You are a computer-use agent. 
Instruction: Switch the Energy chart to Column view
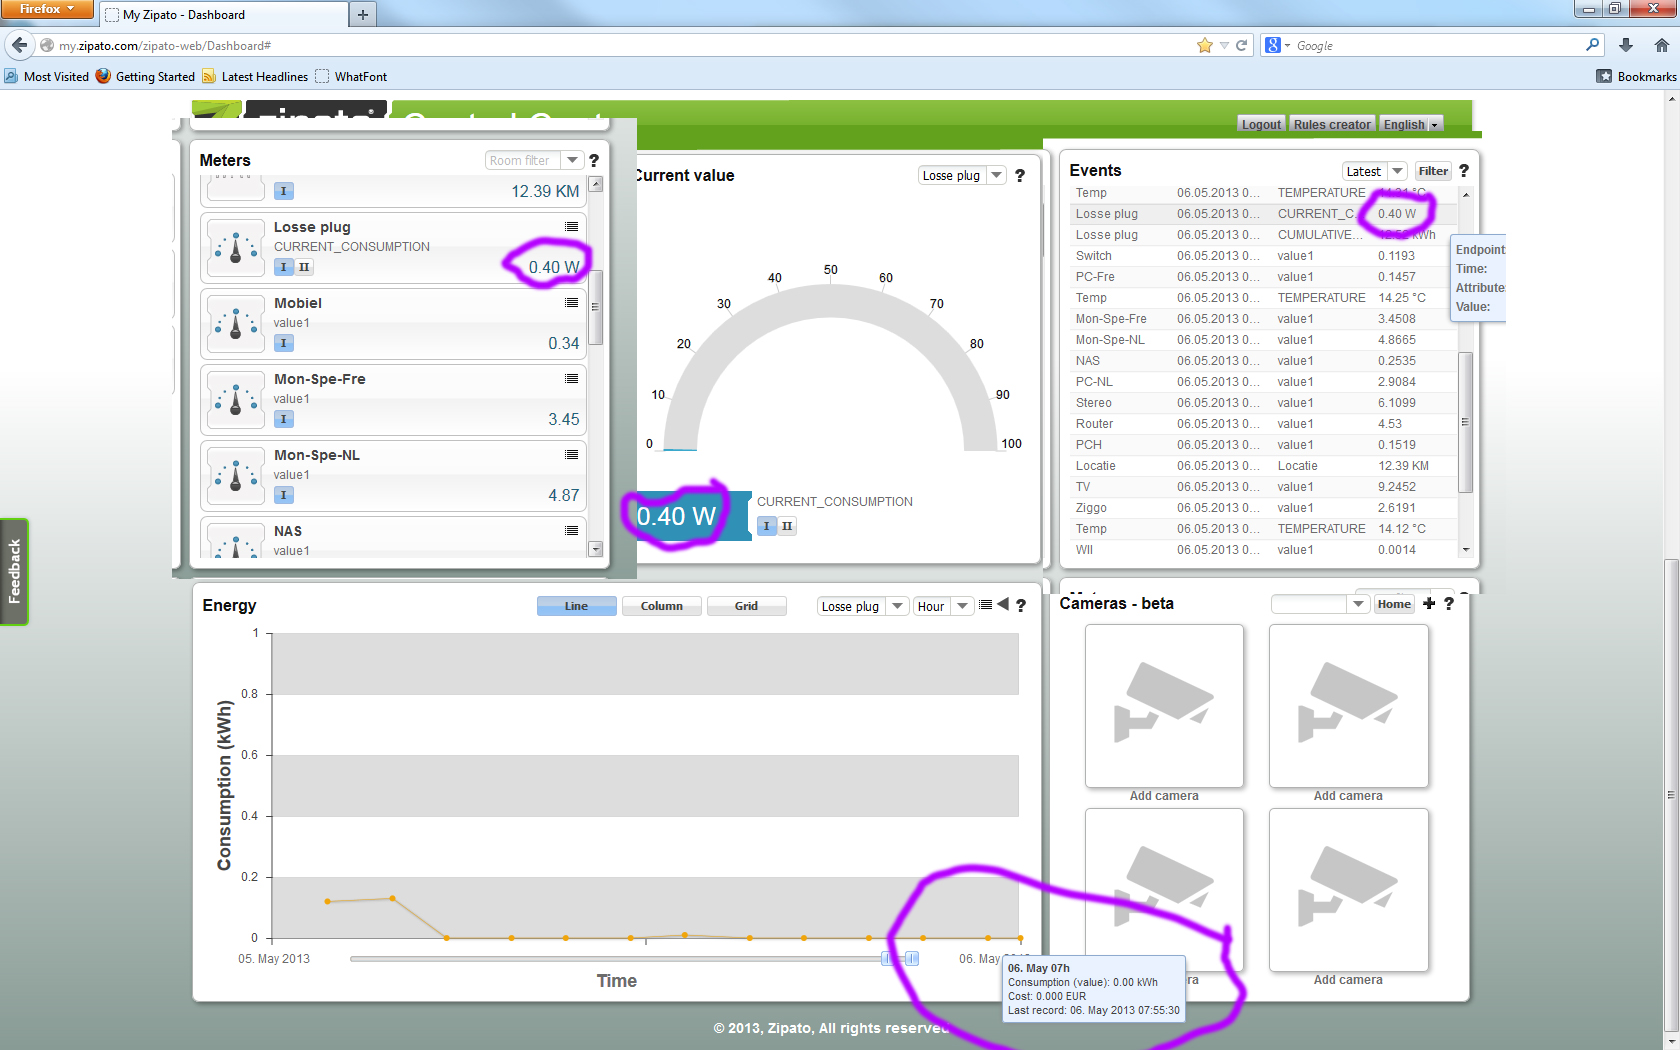(x=661, y=606)
